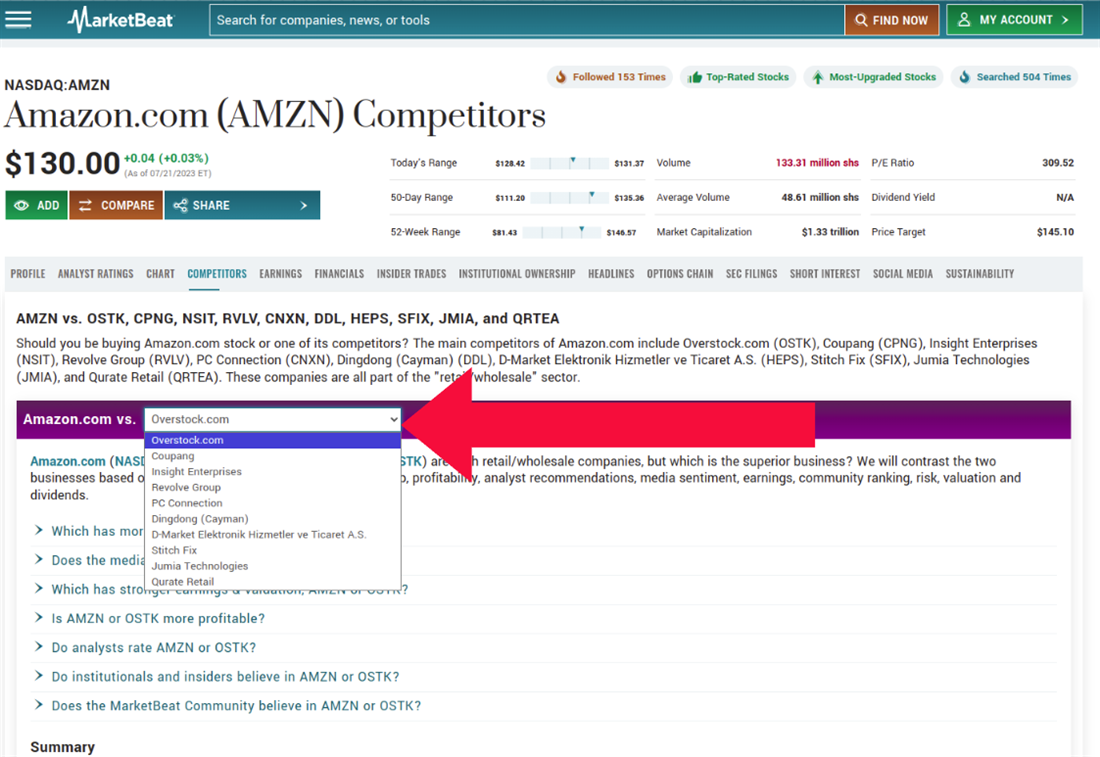1100x757 pixels.
Task: Open the hamburger menu icon
Action: point(18,20)
